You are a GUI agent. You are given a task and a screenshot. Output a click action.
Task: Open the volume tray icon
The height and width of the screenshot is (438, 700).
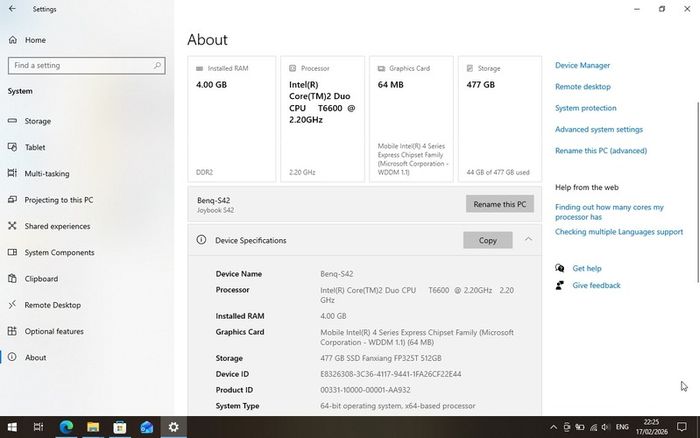coord(605,427)
